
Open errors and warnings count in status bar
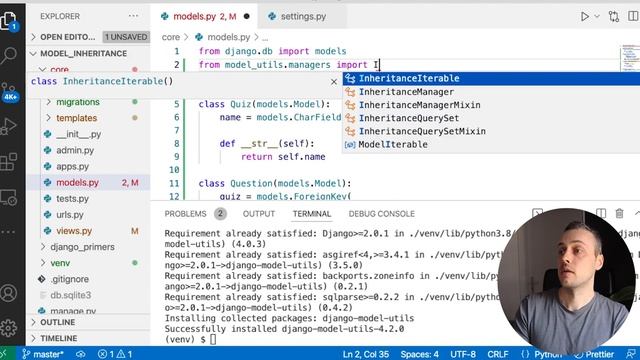[115, 354]
